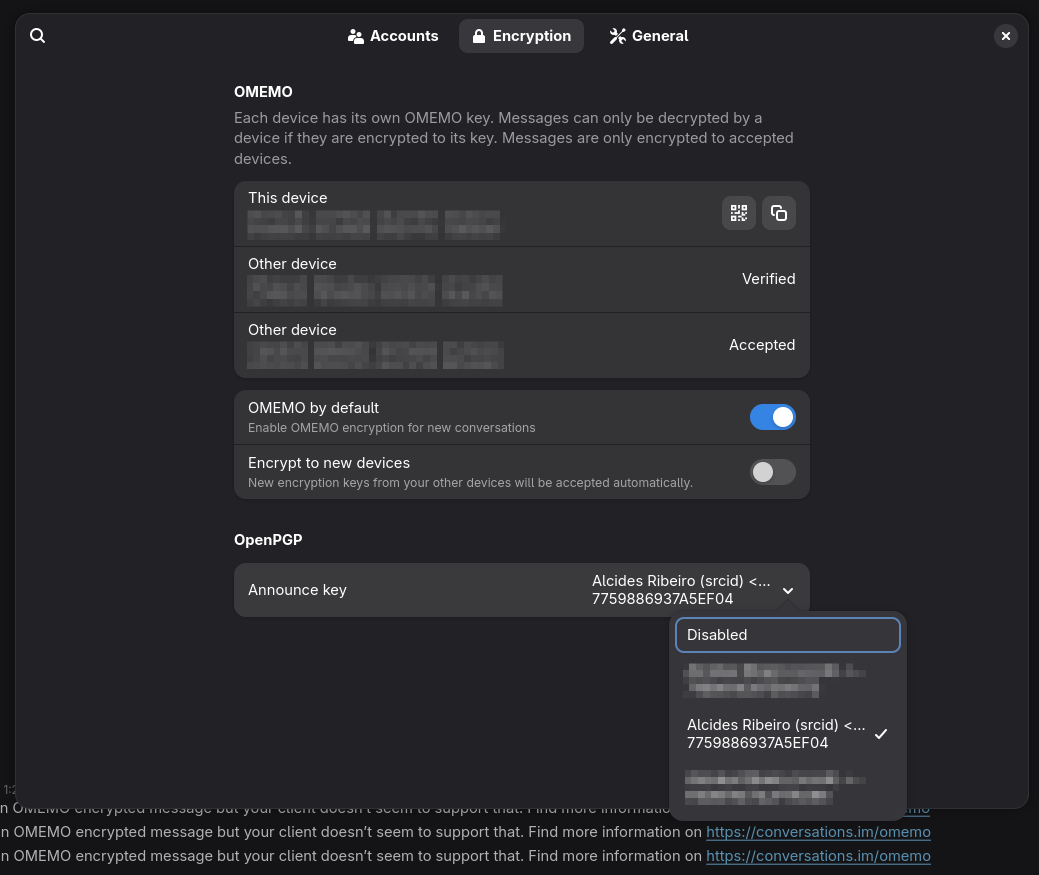Select the This device row

pyautogui.click(x=522, y=214)
